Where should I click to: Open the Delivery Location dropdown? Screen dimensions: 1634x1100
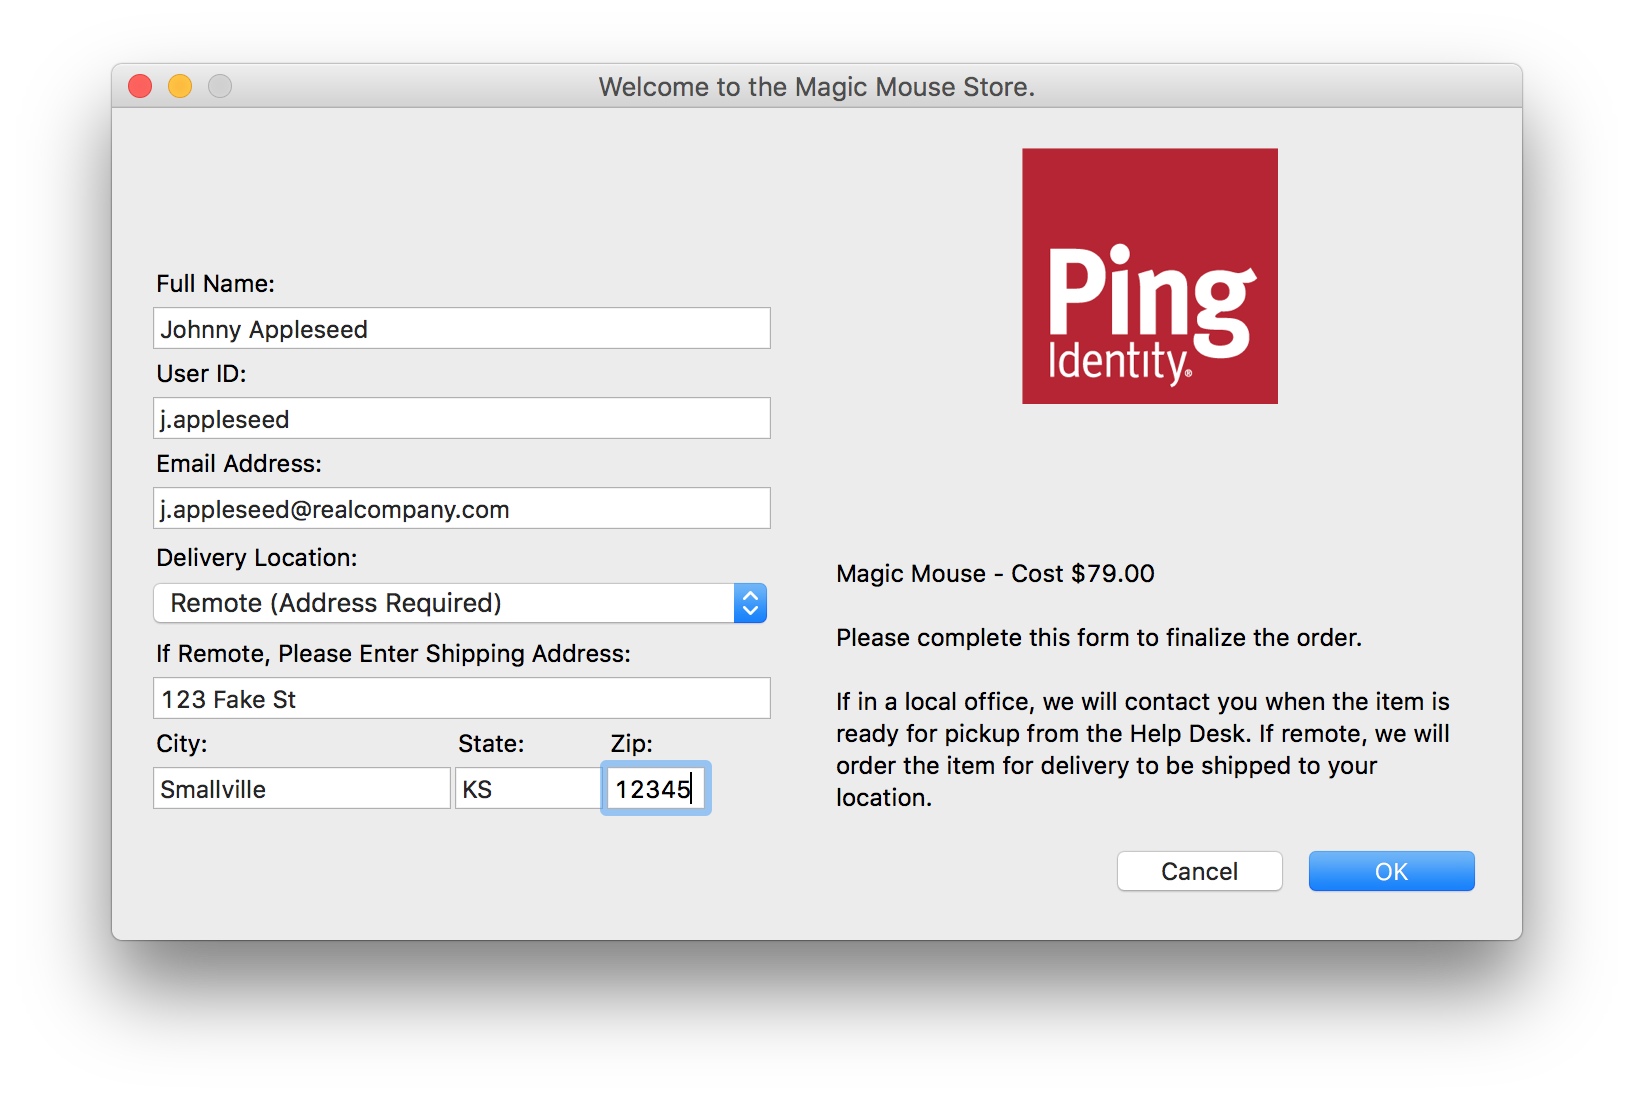(460, 603)
